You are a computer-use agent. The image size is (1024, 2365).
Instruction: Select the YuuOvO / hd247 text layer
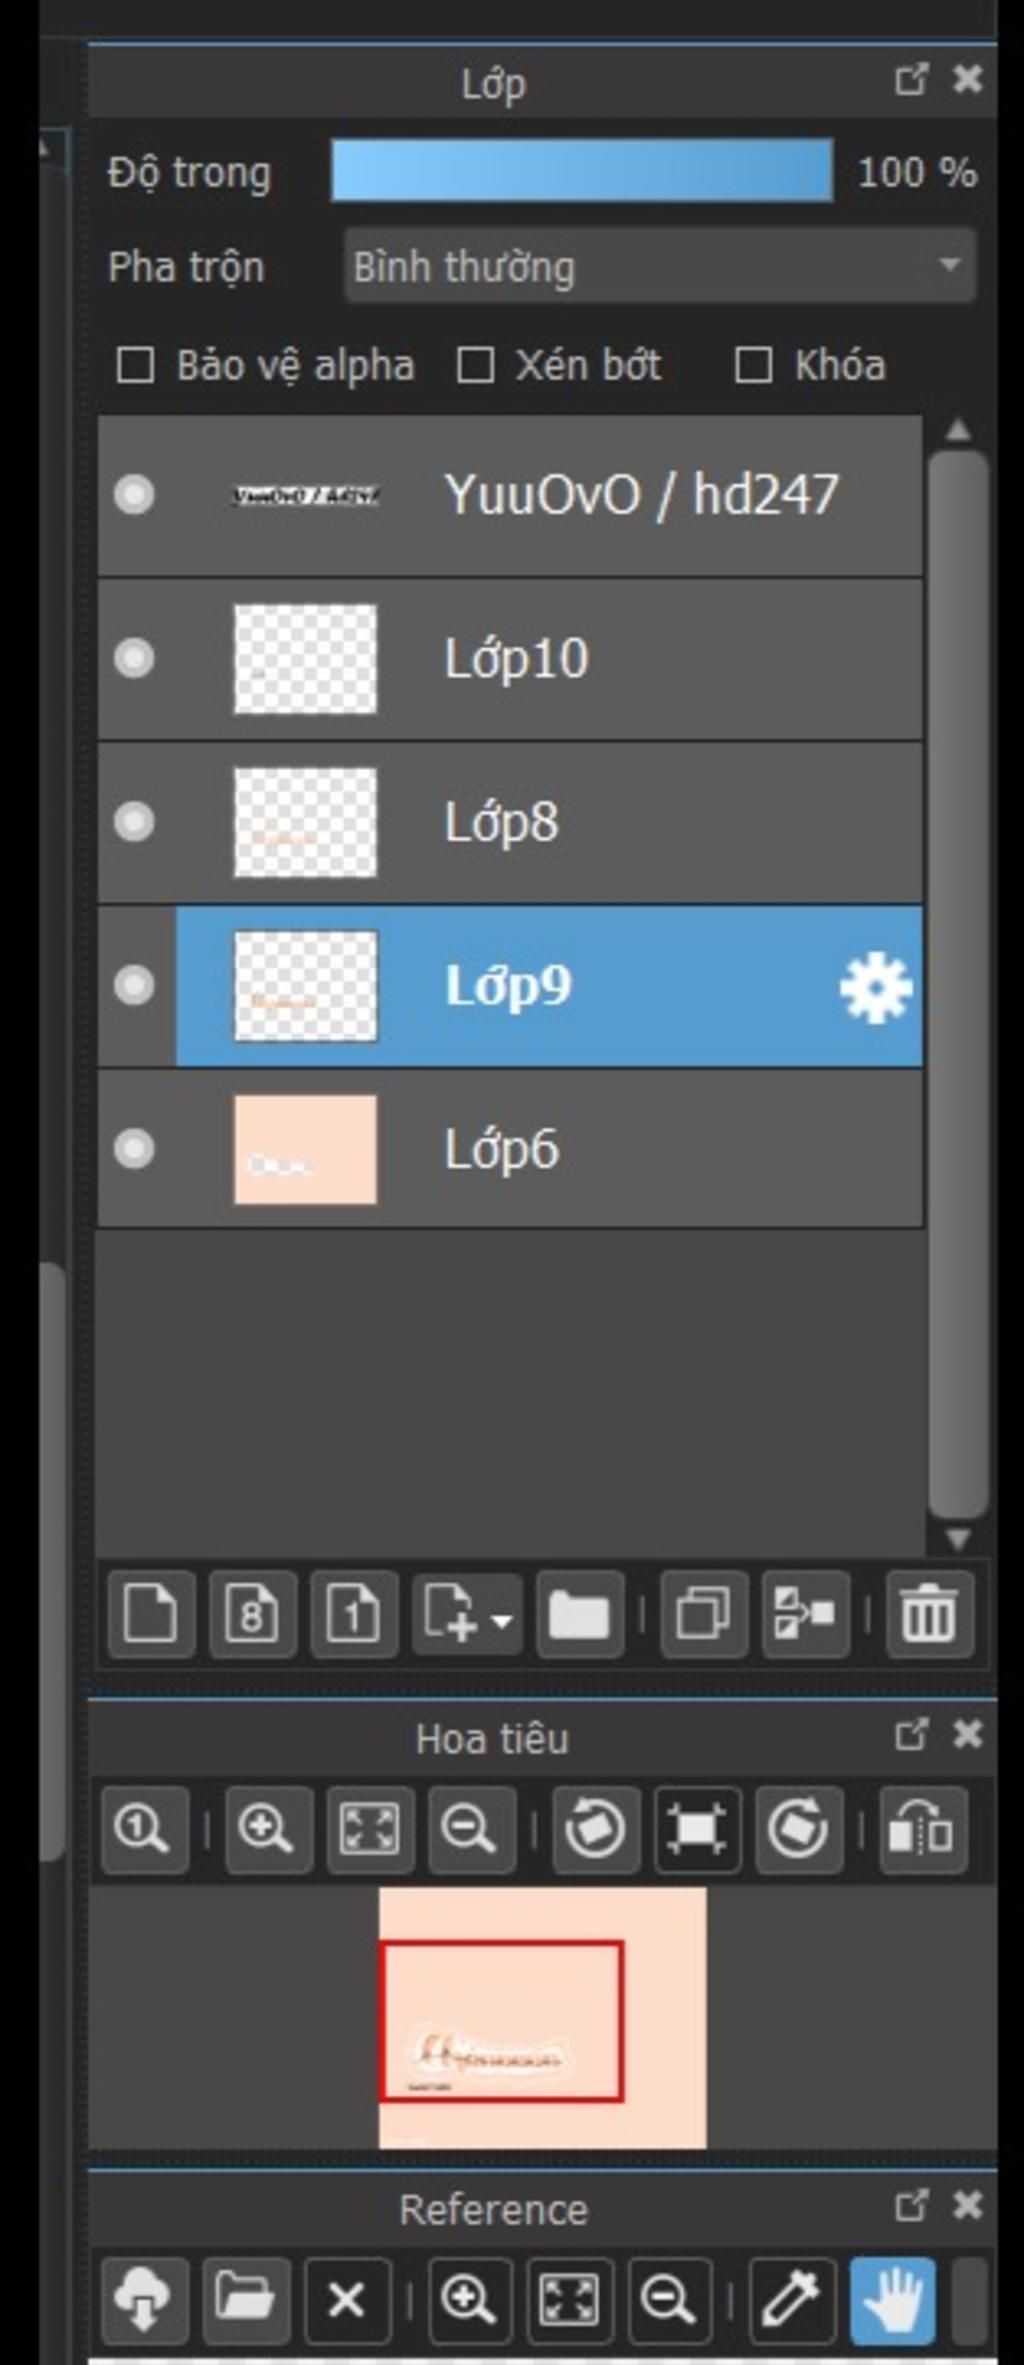click(x=640, y=495)
